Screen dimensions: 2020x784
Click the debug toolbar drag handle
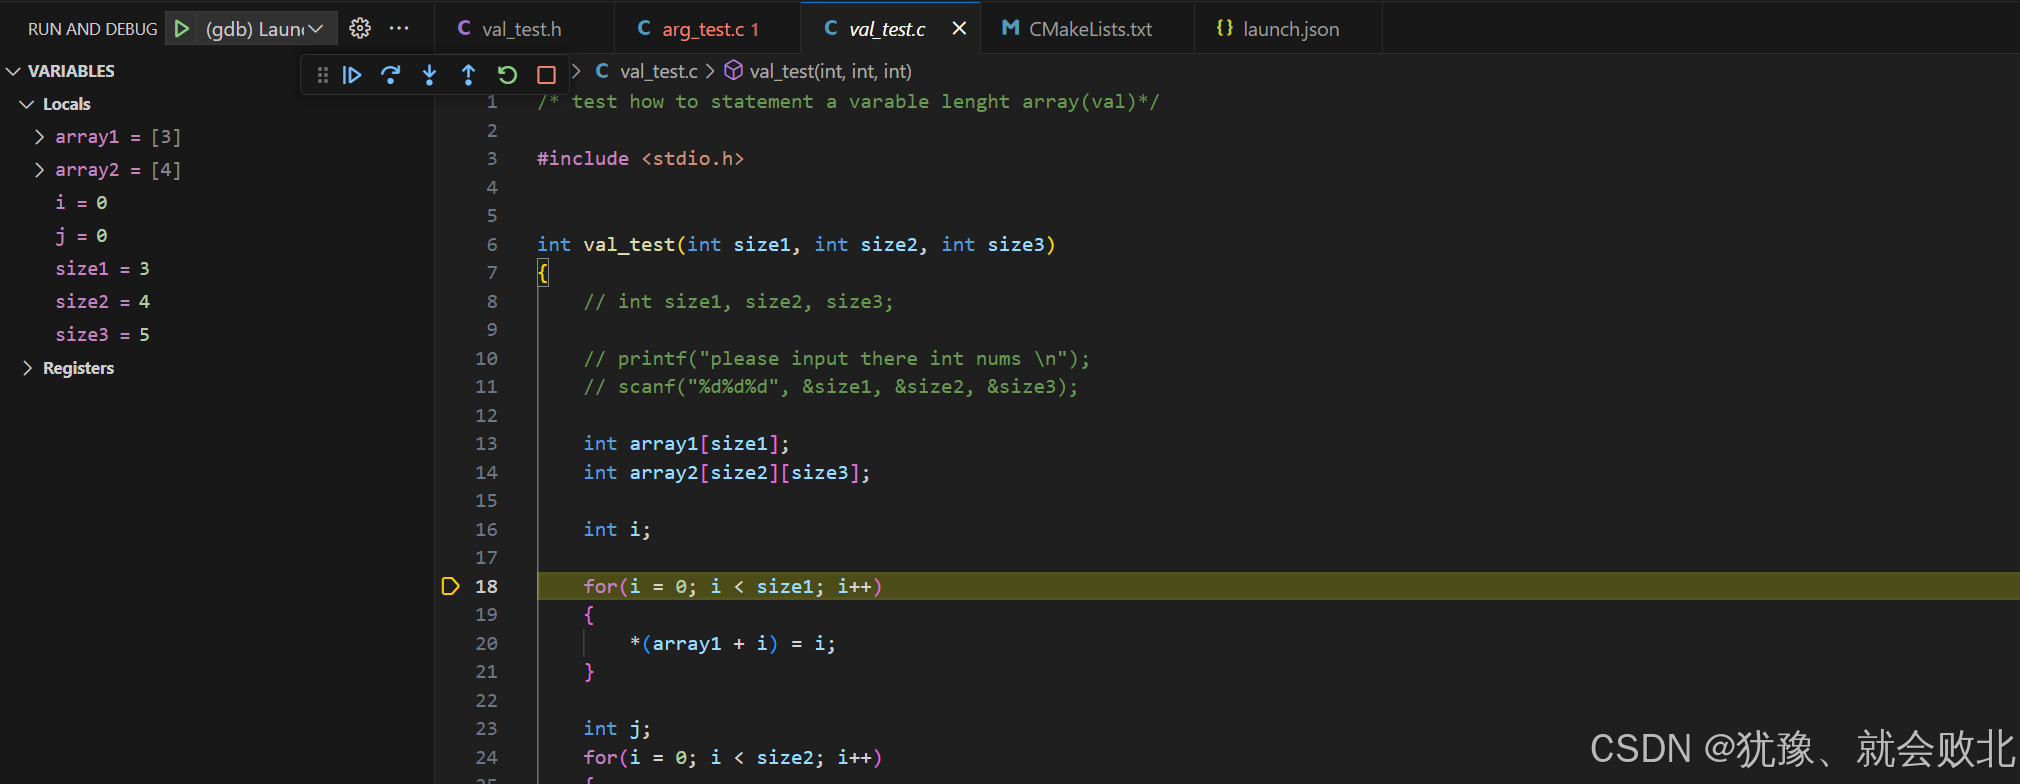pos(322,75)
